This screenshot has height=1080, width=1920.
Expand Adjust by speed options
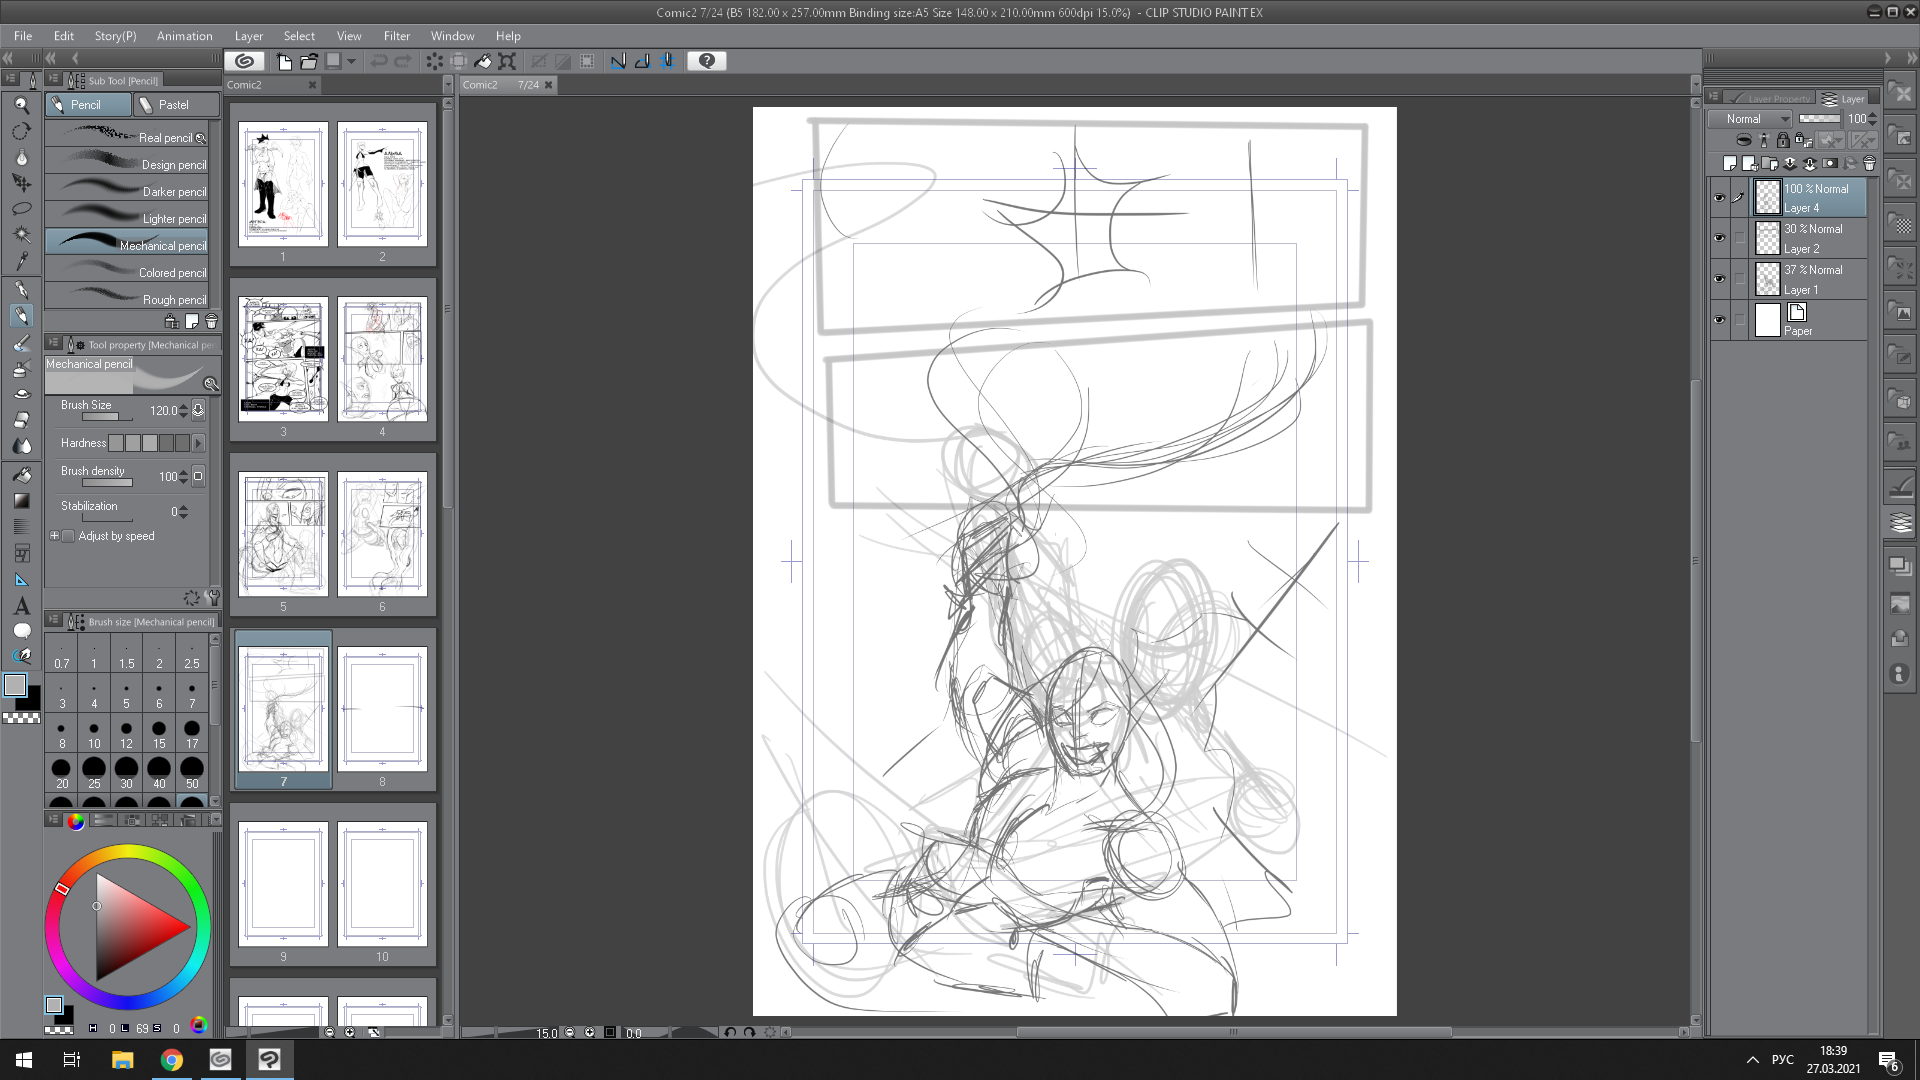pyautogui.click(x=54, y=536)
